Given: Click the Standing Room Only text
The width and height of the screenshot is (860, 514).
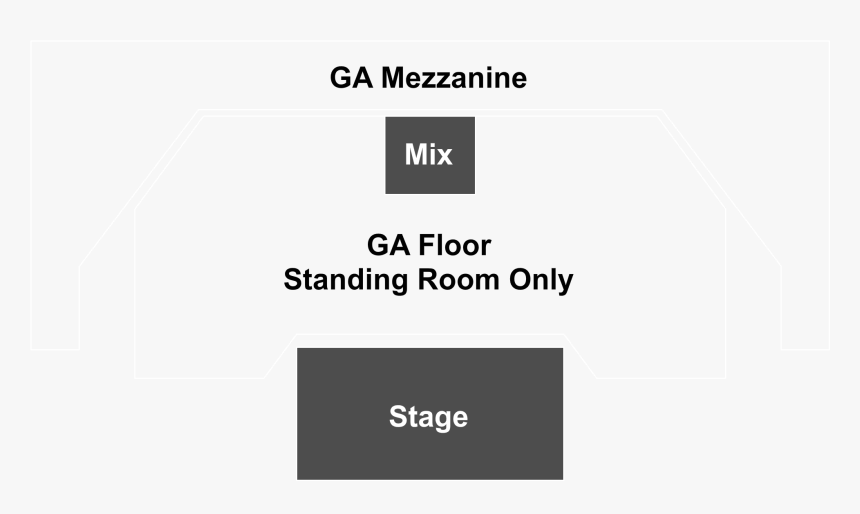Looking at the screenshot, I should [428, 280].
